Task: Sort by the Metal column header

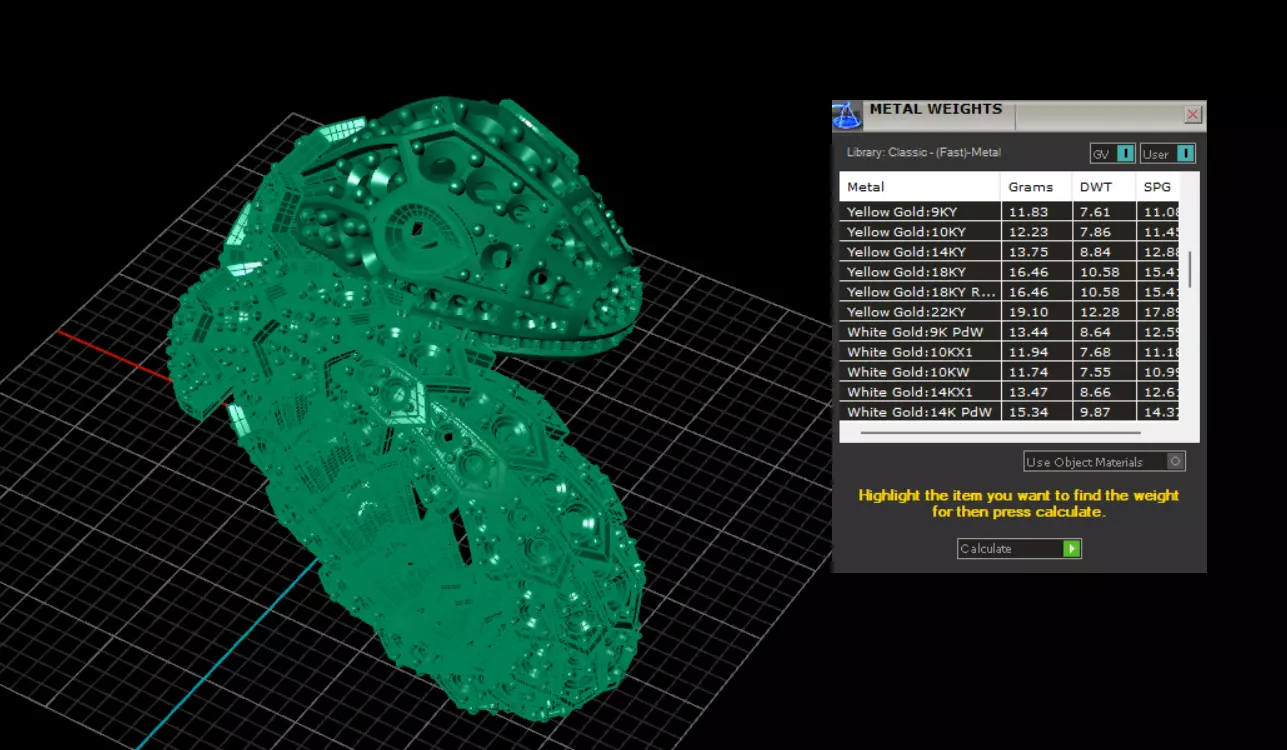Action: [x=920, y=187]
